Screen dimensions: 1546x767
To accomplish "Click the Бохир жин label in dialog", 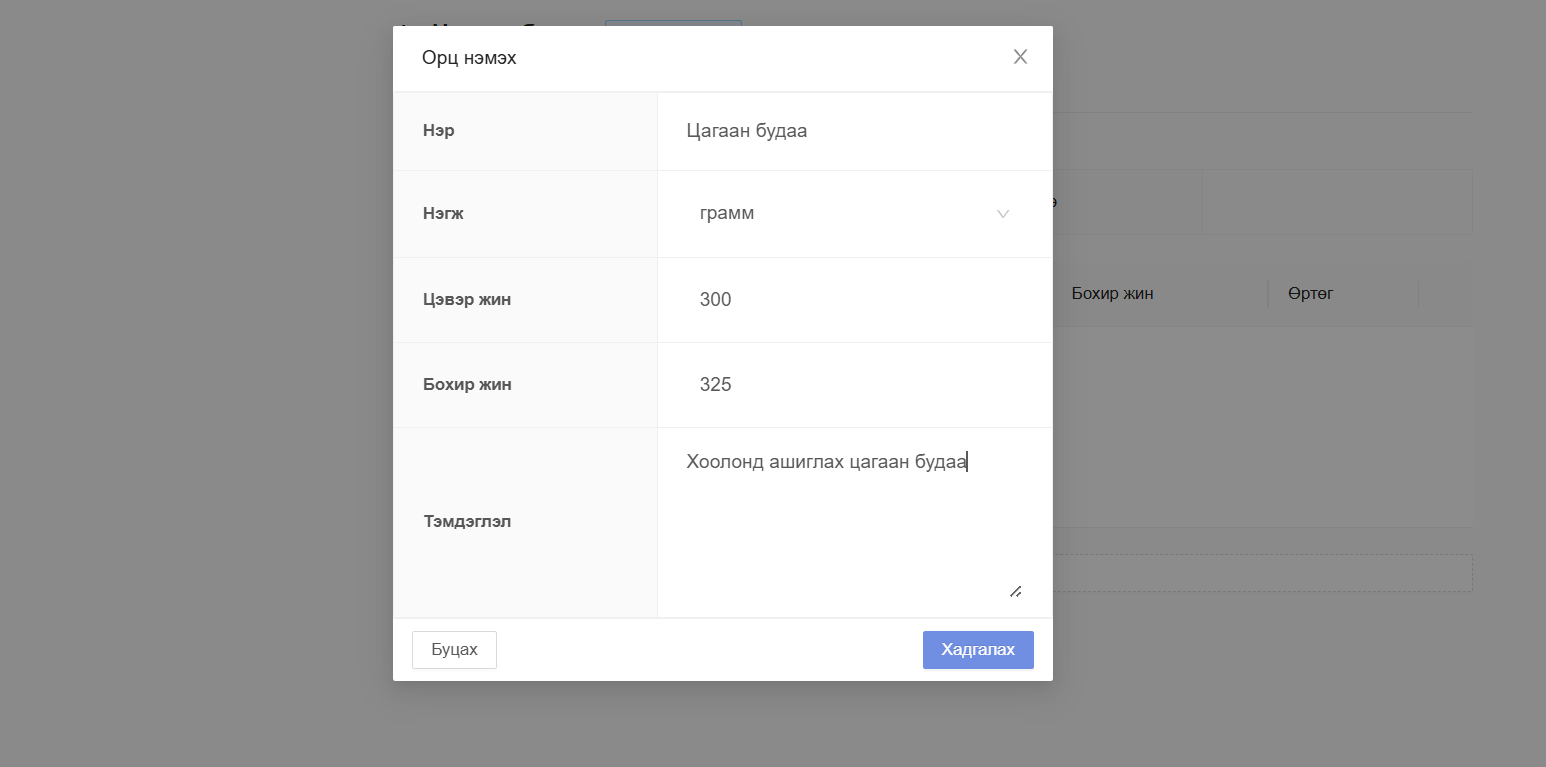I will tap(467, 385).
